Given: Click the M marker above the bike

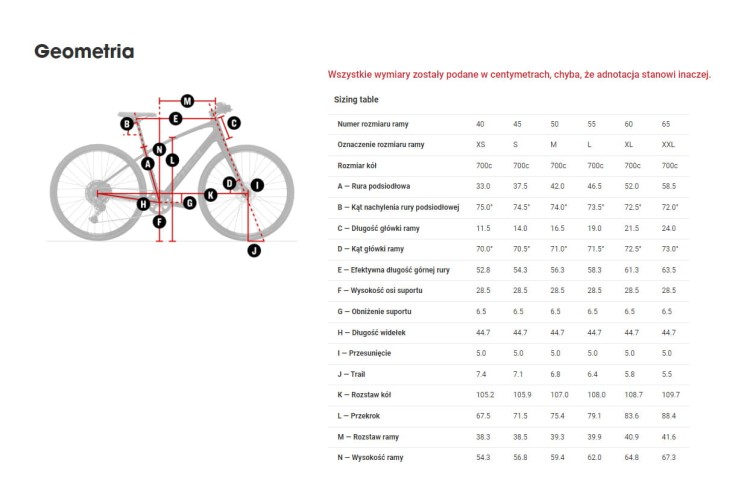Looking at the screenshot, I should (x=188, y=101).
